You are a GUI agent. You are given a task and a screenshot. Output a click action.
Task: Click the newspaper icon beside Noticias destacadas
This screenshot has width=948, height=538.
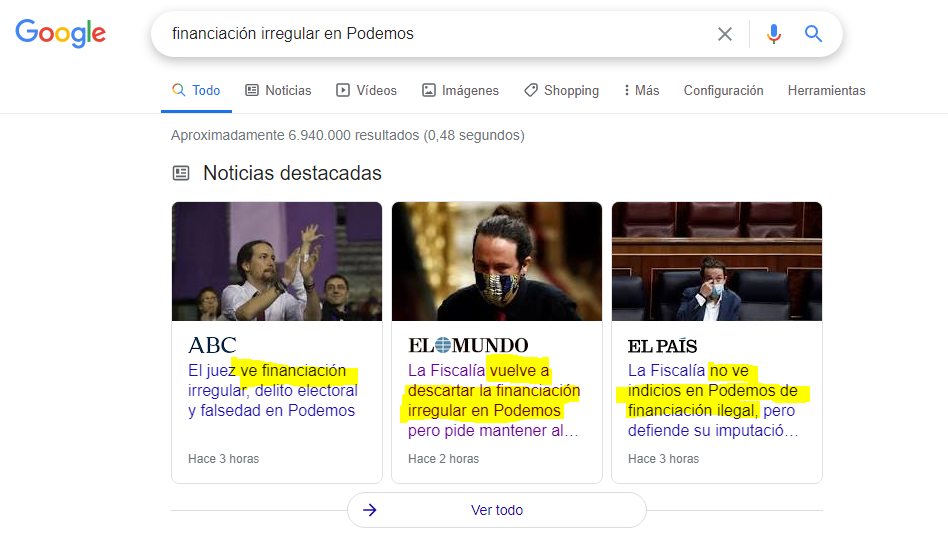click(x=181, y=173)
